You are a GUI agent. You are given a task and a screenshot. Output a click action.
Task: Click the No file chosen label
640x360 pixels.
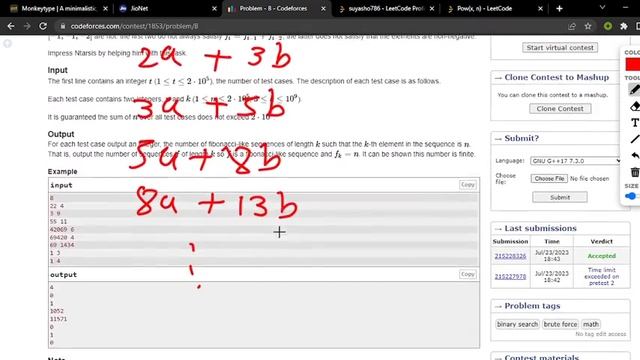pyautogui.click(x=589, y=179)
